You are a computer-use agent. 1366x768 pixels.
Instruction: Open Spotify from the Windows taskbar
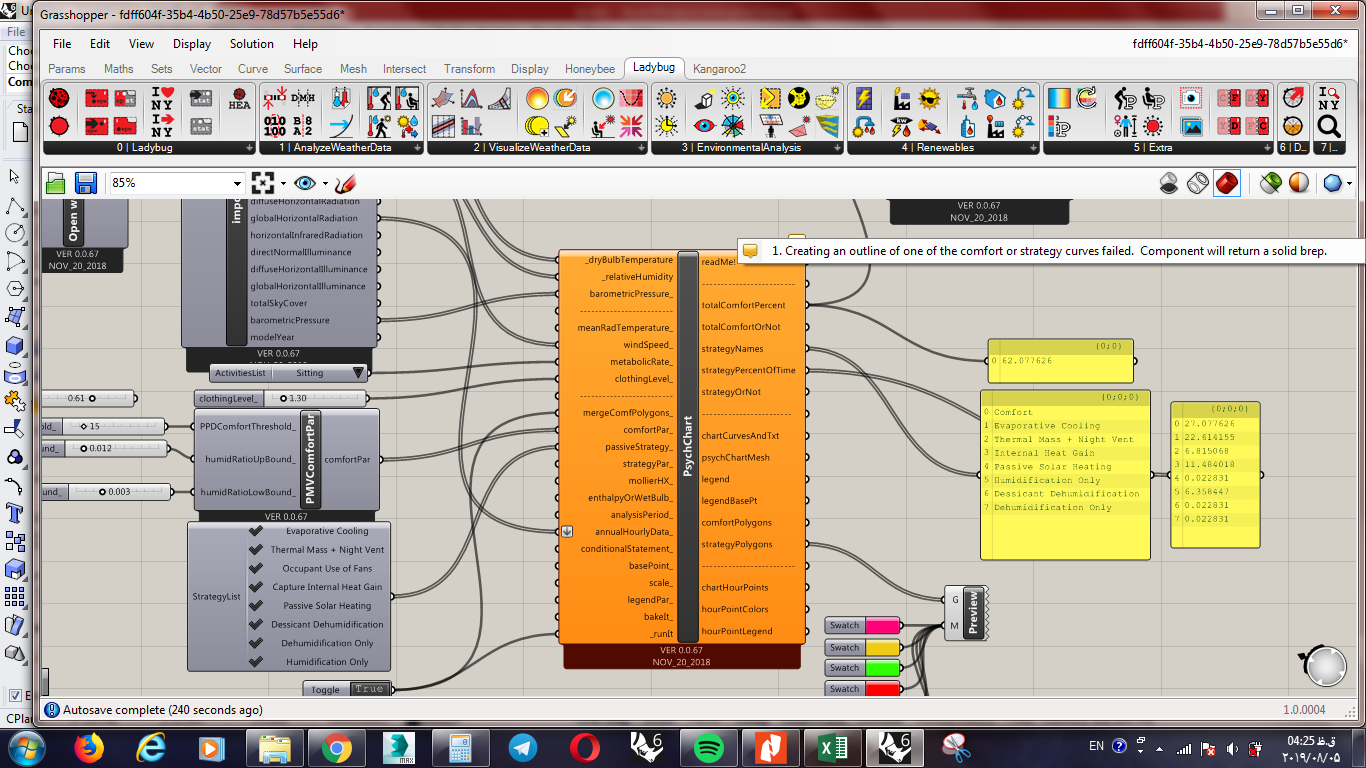click(x=708, y=747)
